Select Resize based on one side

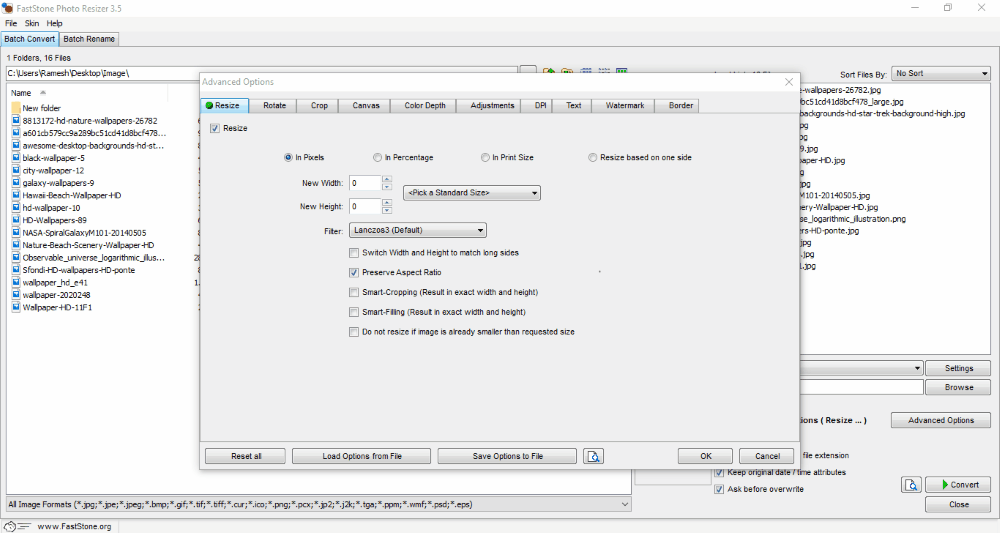point(593,157)
